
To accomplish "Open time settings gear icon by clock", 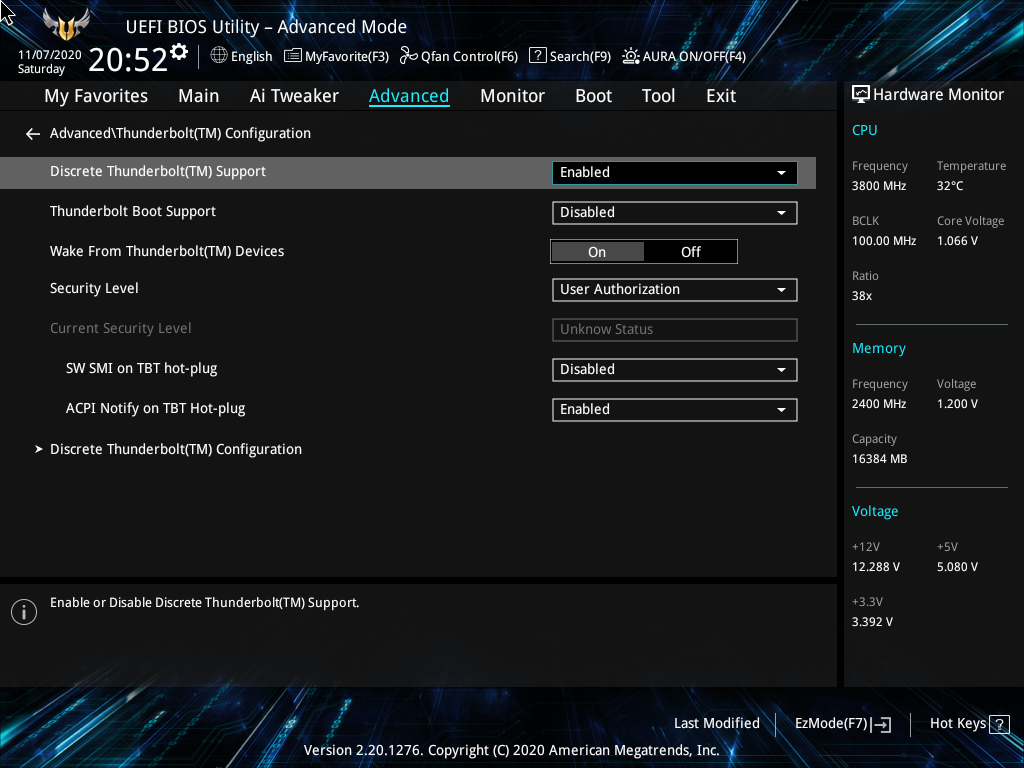I will pyautogui.click(x=179, y=52).
